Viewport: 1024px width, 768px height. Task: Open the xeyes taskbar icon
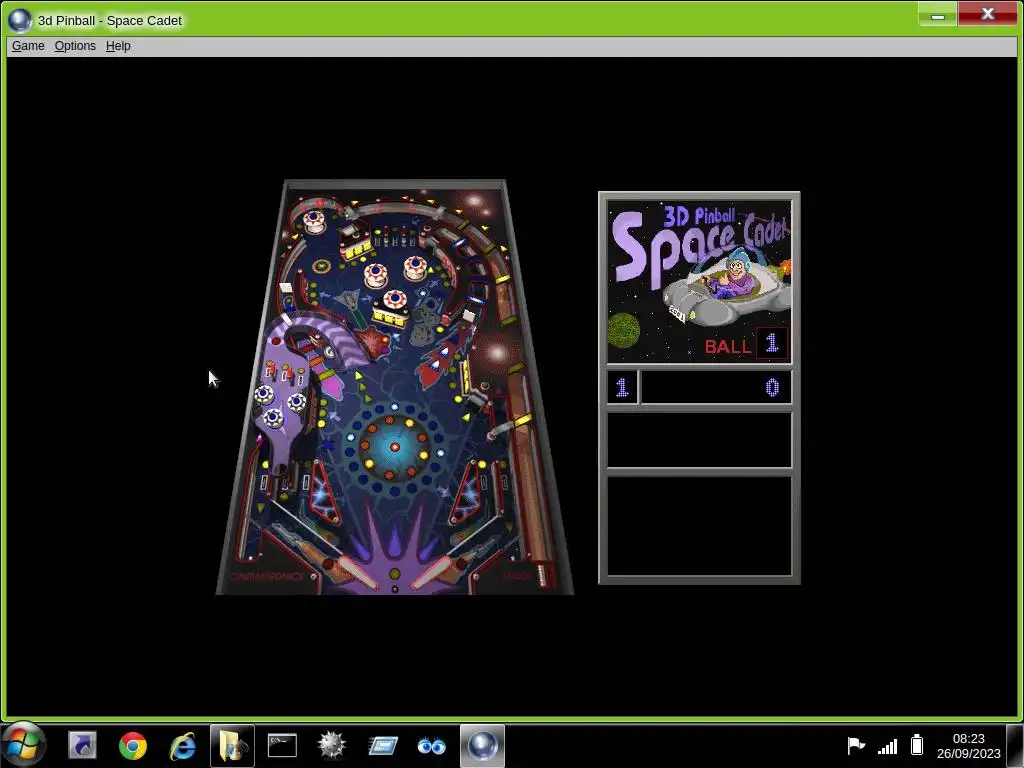point(432,745)
